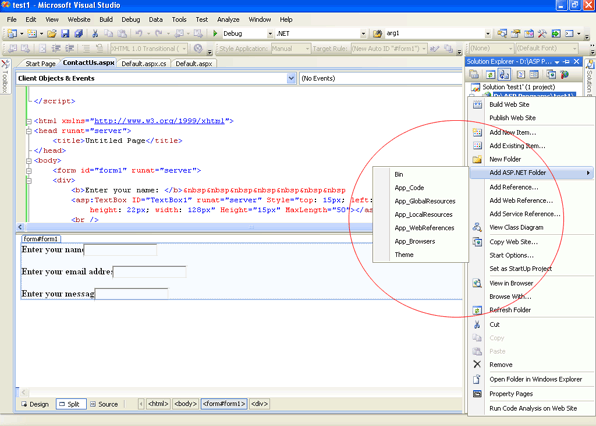Select the Split view button

[x=71, y=404]
